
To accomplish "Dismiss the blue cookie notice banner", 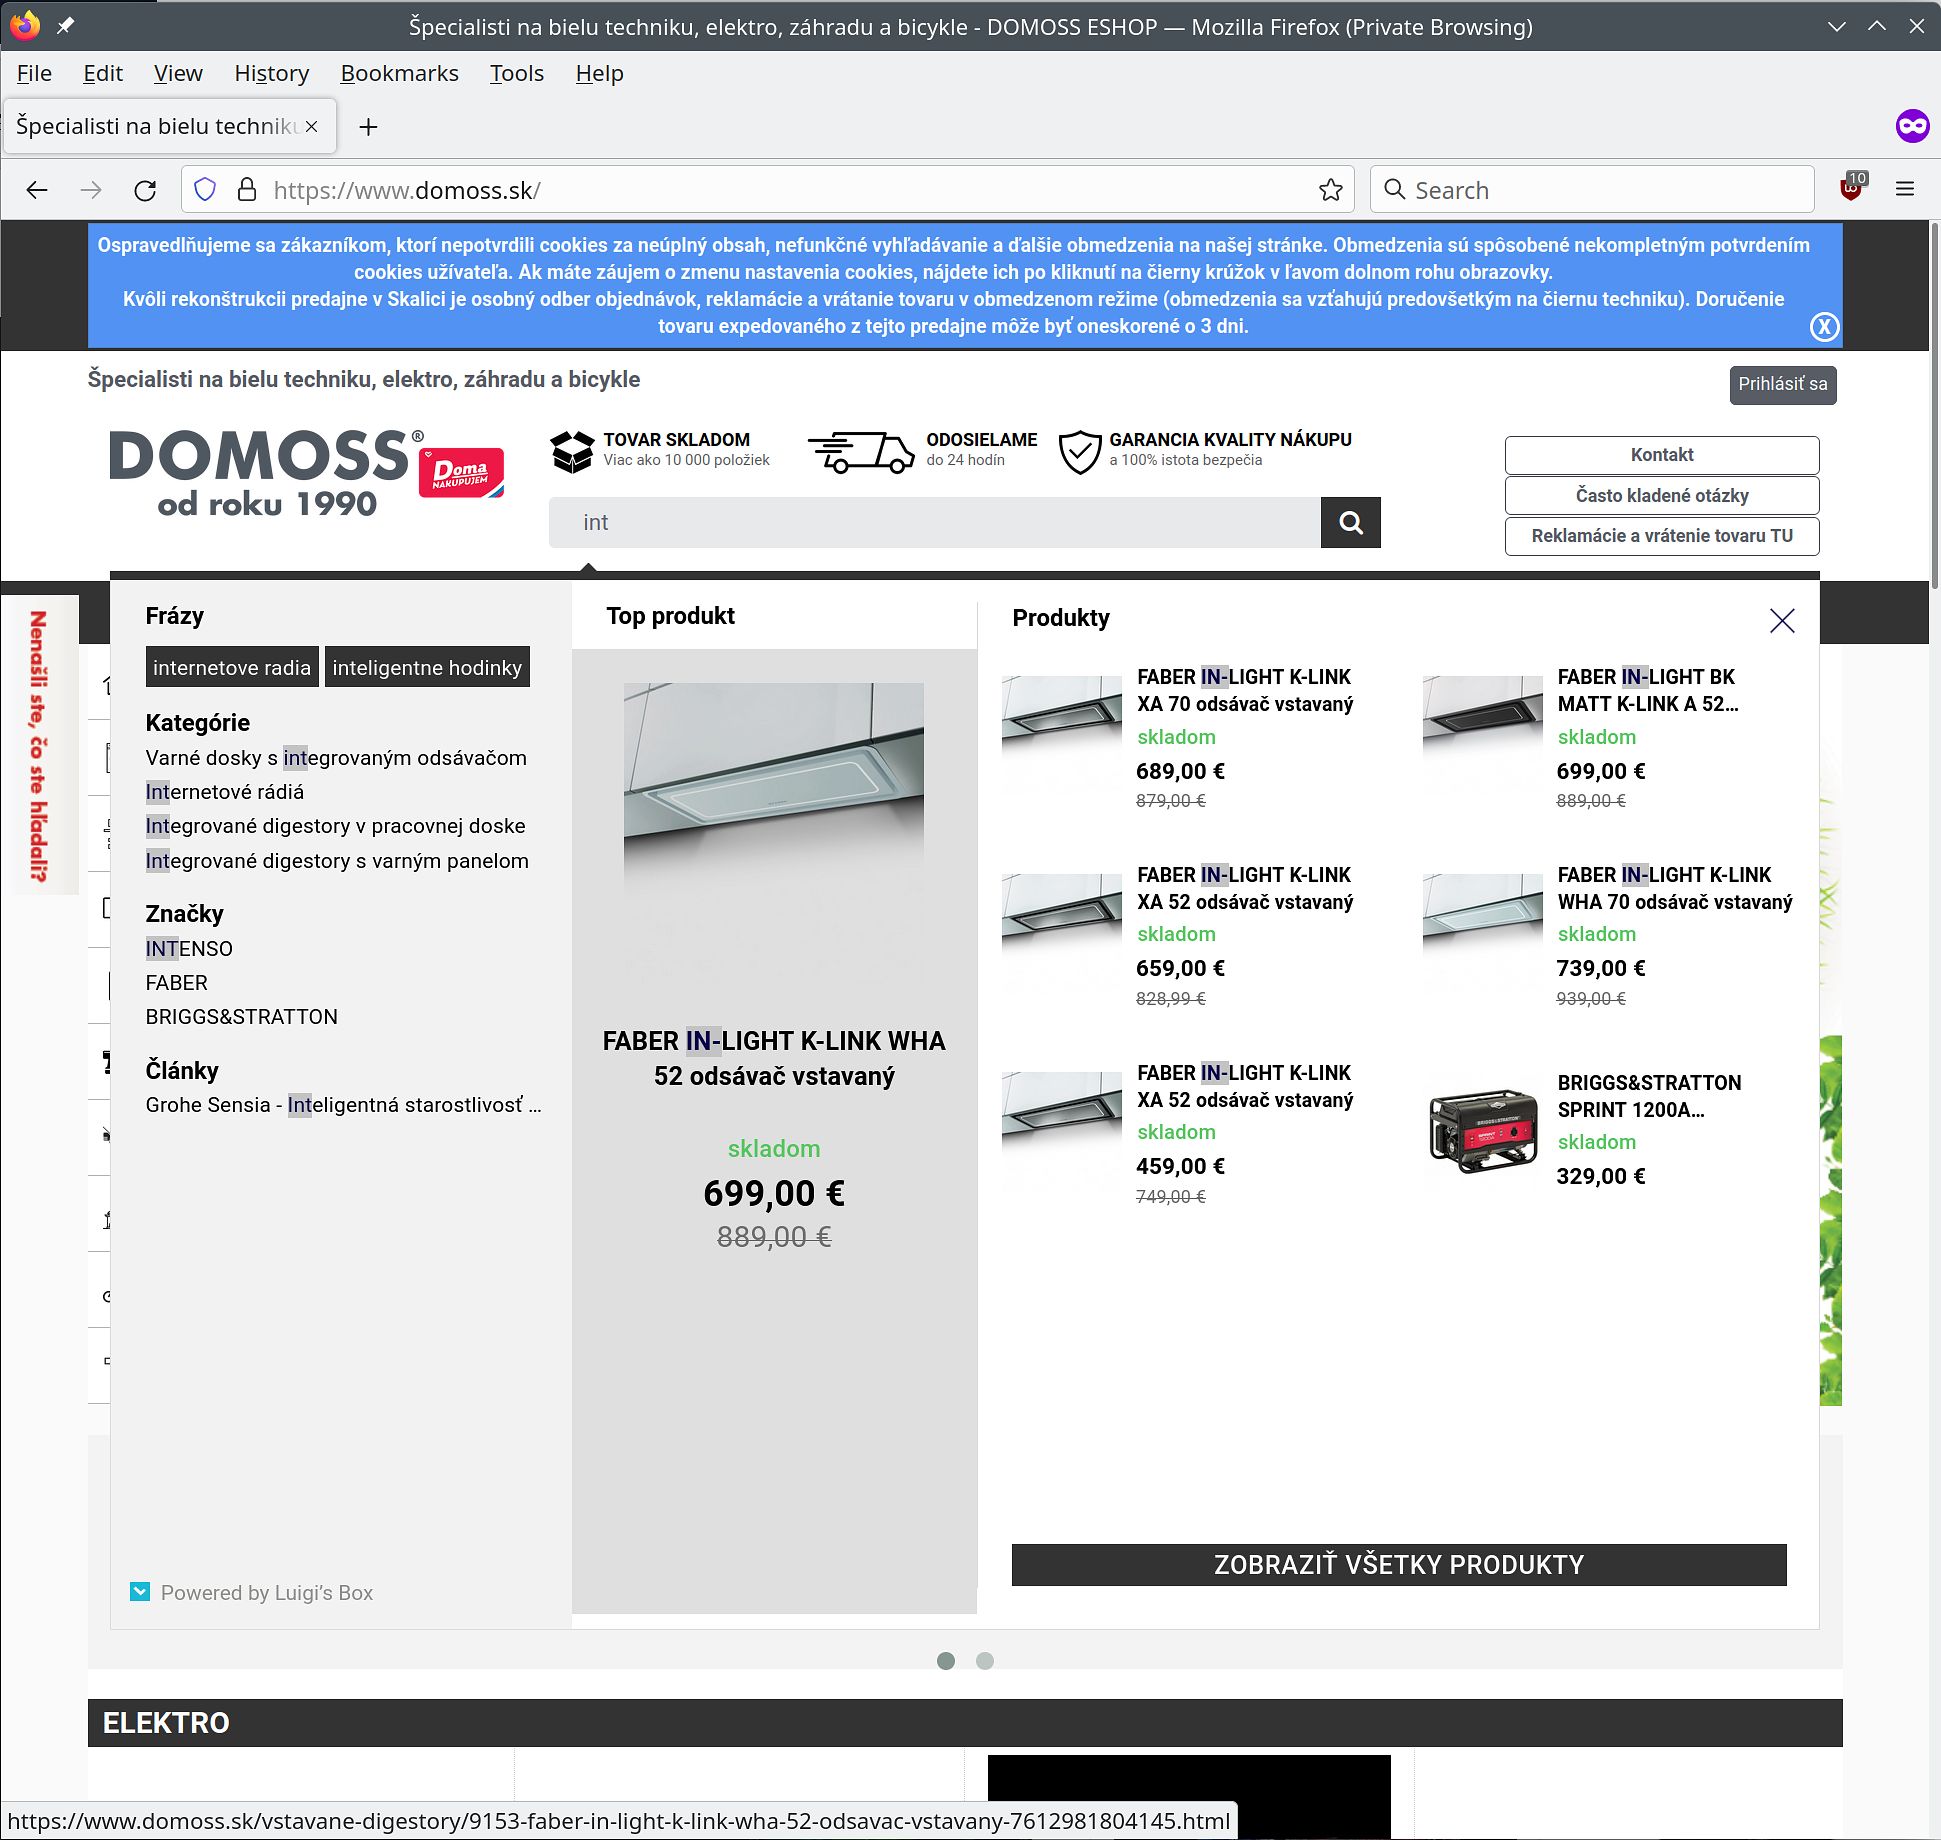I will click(x=1824, y=327).
